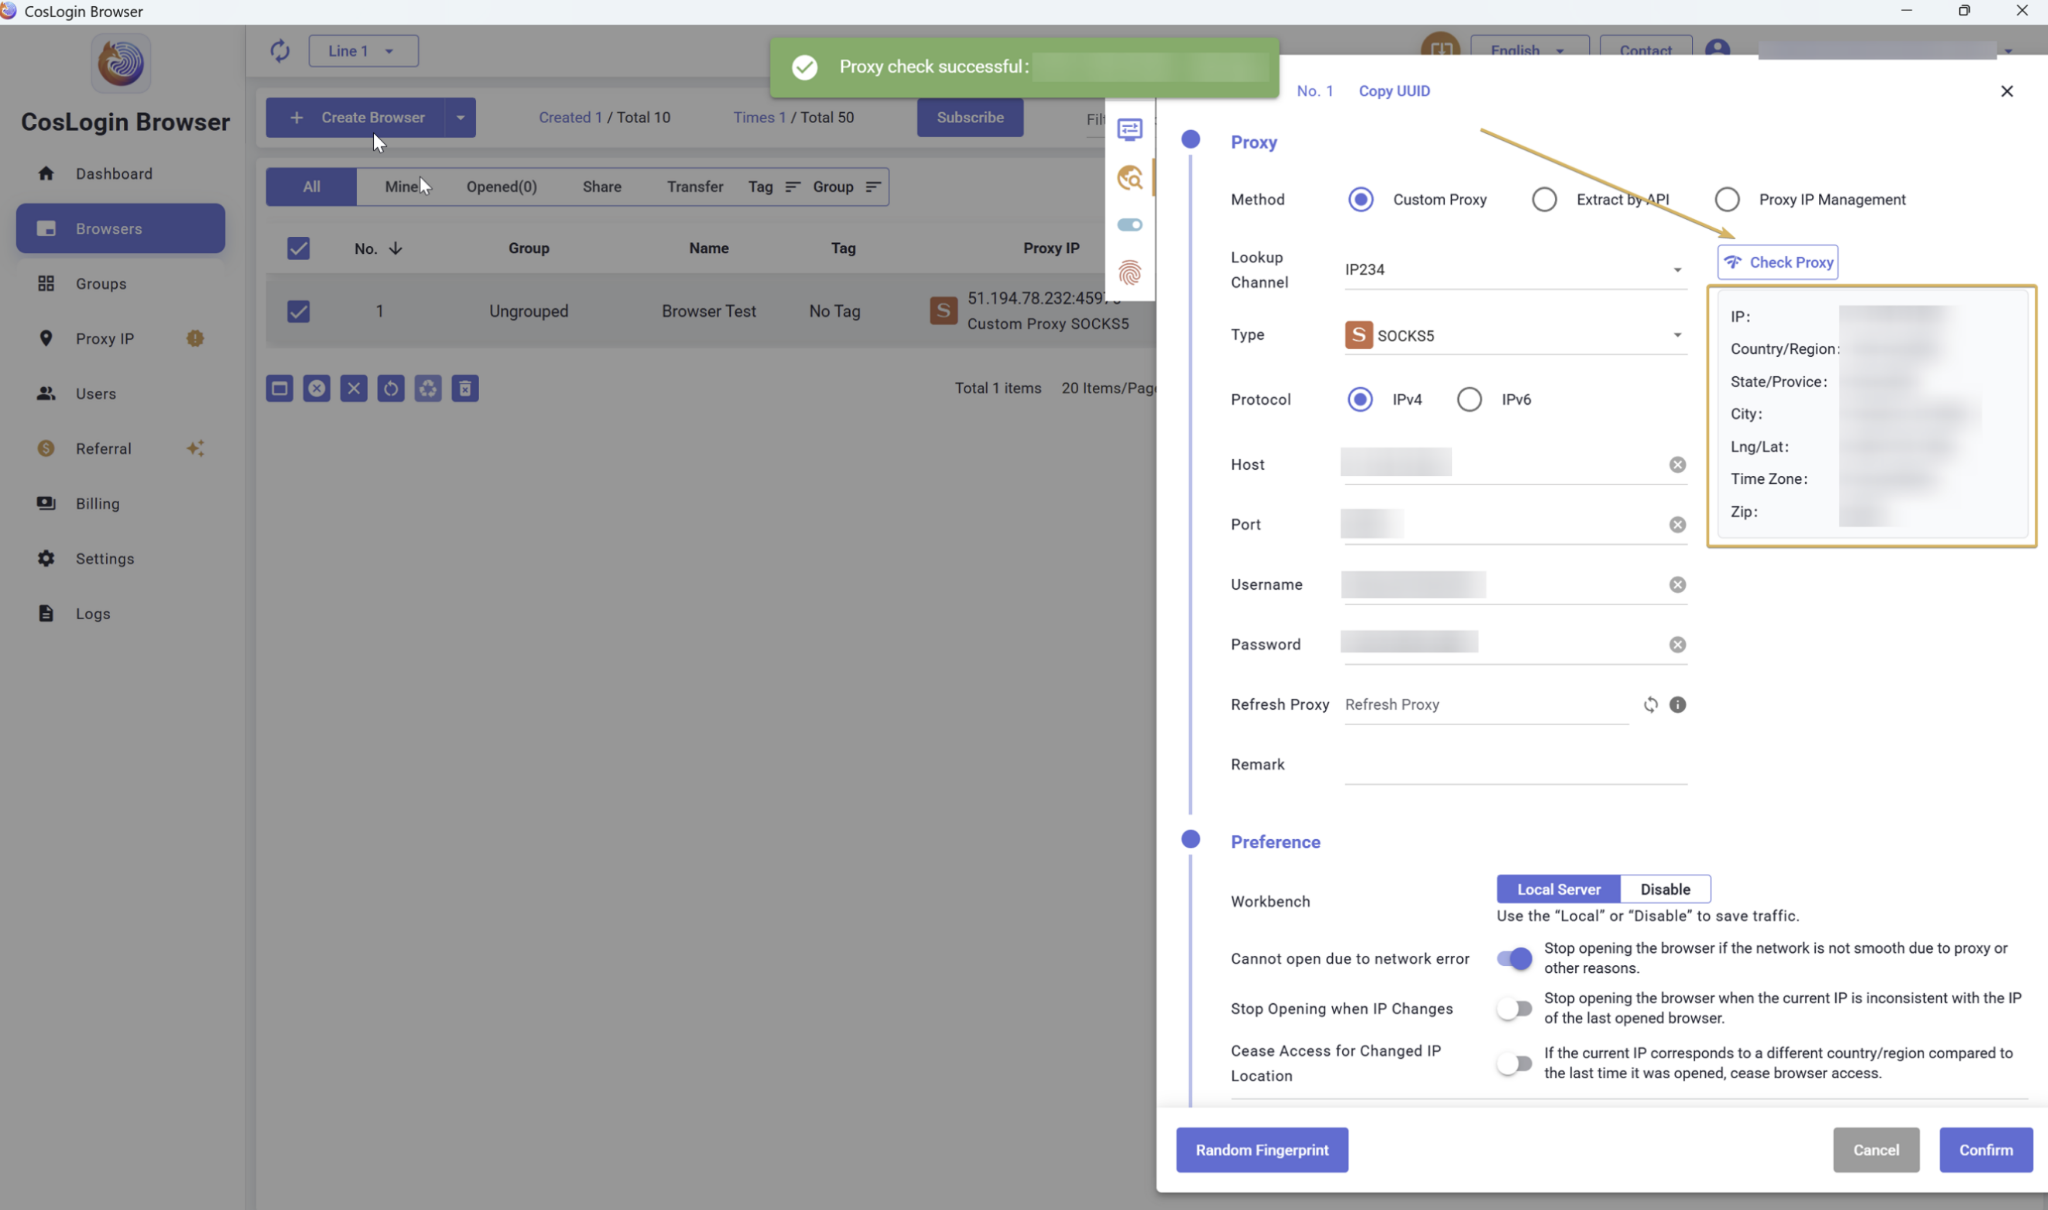This screenshot has height=1210, width=2048.
Task: Select the Proxy IP Management radio option
Action: click(1727, 199)
